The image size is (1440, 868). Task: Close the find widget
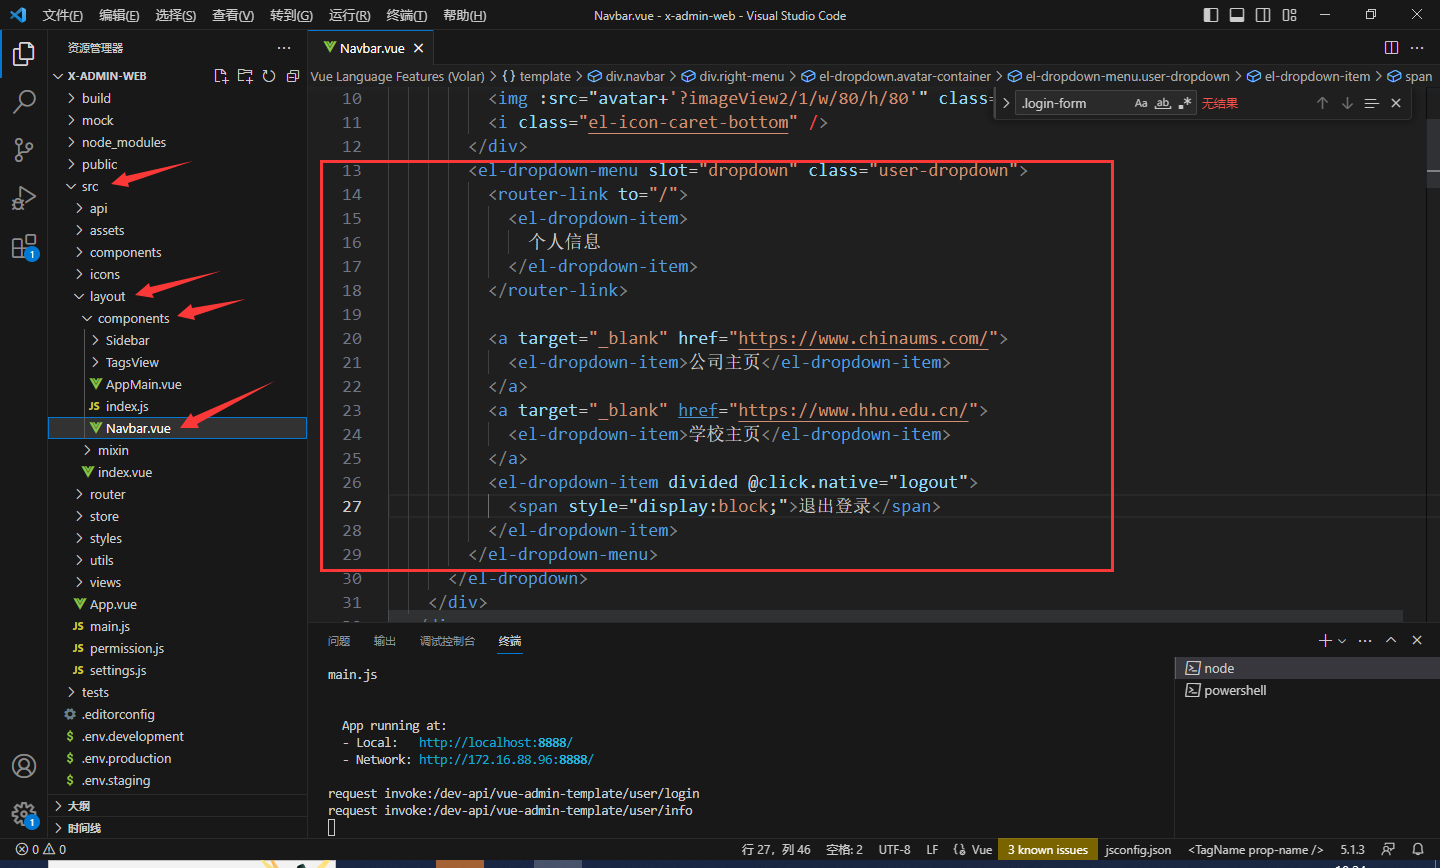point(1396,103)
